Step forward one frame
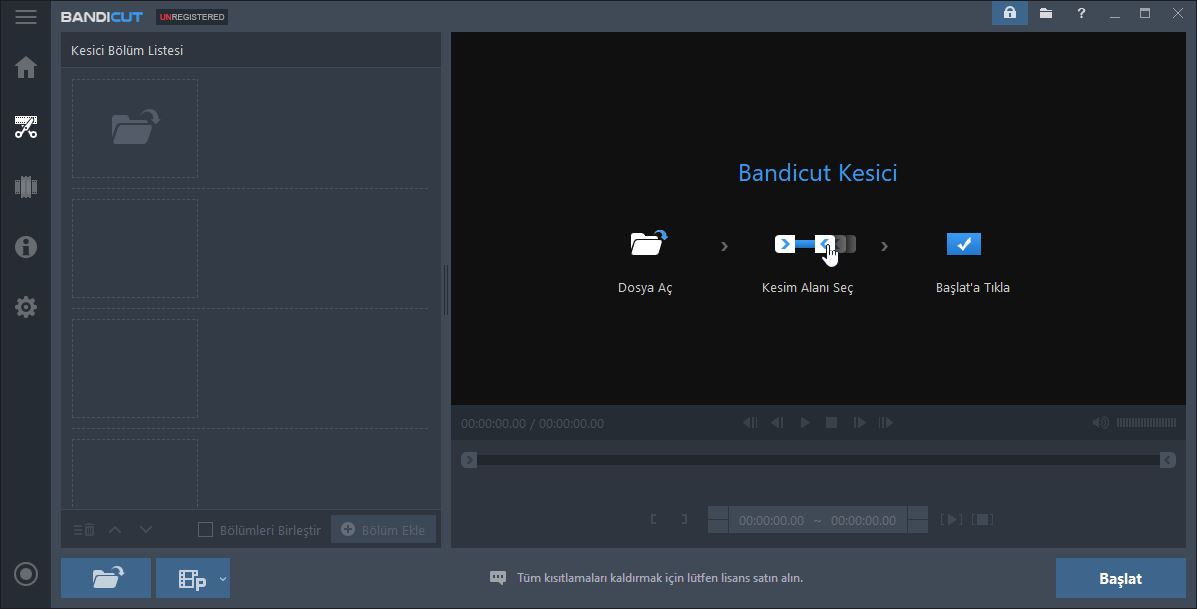This screenshot has width=1197, height=609. [859, 423]
